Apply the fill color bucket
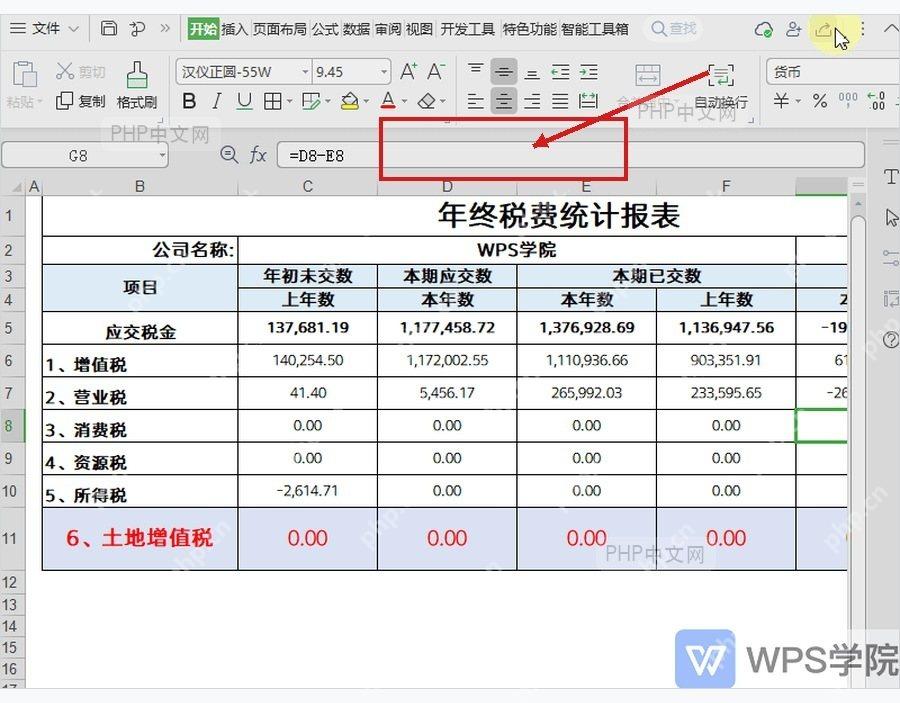This screenshot has width=900, height=703. click(x=349, y=102)
